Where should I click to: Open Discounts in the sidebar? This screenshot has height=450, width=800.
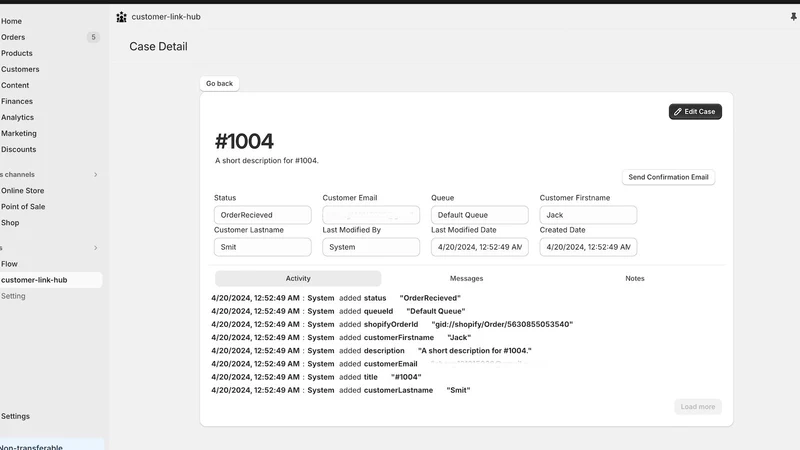point(18,149)
